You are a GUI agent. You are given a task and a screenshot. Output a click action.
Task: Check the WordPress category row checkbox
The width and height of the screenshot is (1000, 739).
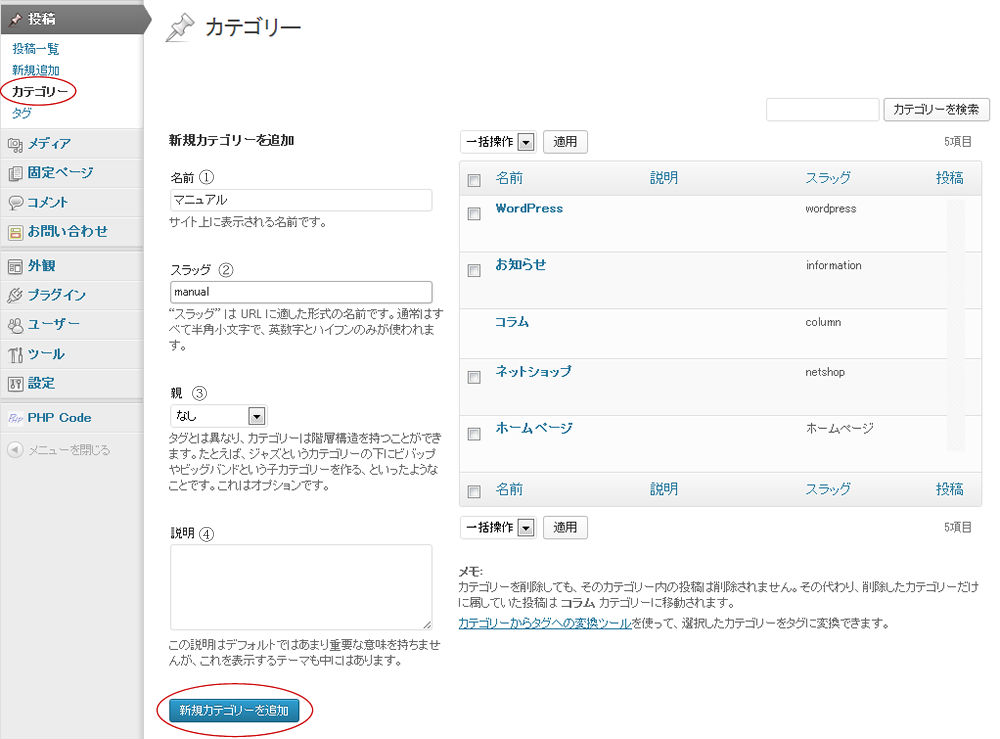474,214
